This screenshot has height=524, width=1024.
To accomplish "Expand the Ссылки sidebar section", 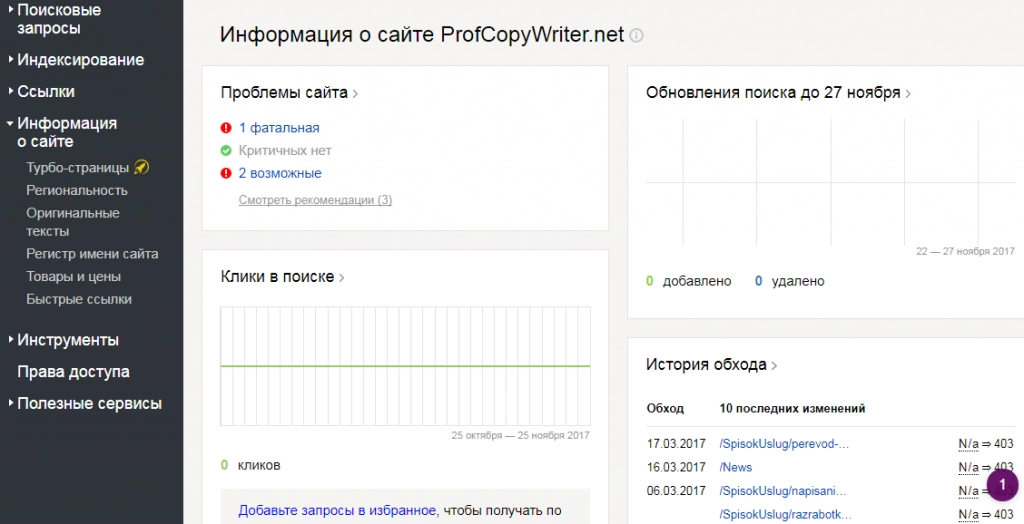I will (x=42, y=91).
